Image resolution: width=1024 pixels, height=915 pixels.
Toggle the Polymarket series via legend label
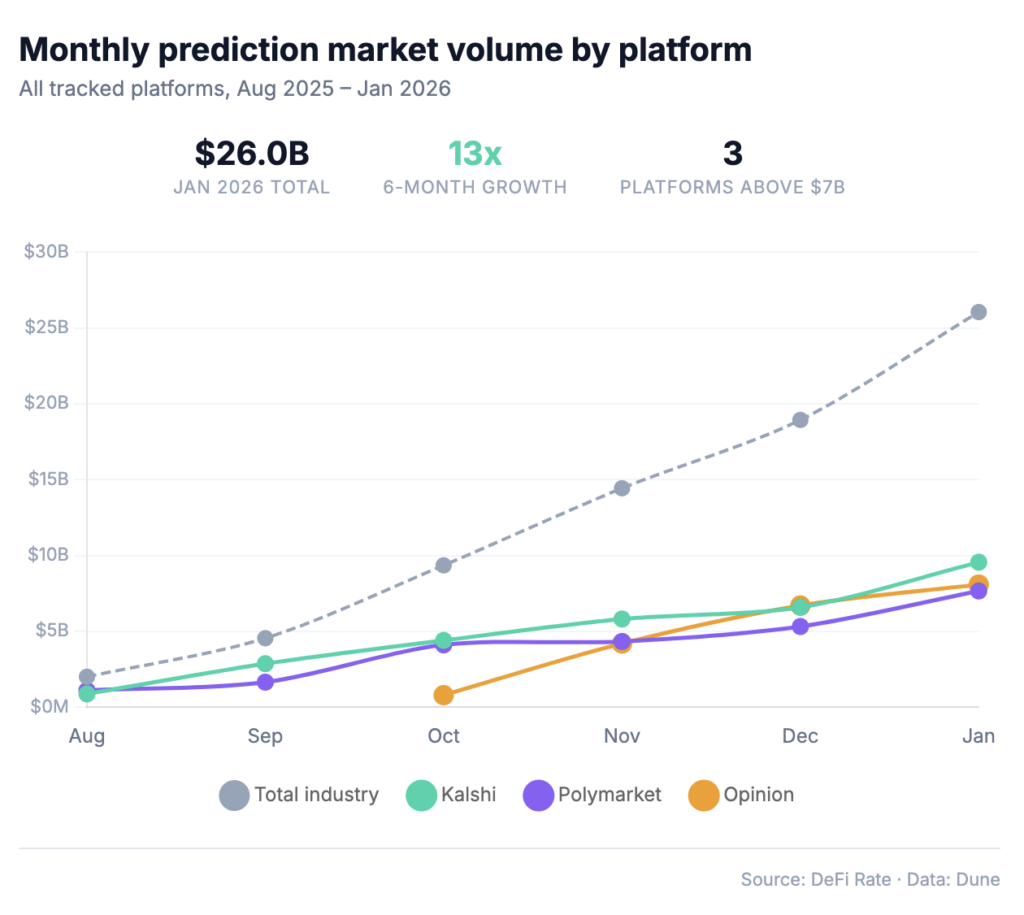tap(611, 795)
